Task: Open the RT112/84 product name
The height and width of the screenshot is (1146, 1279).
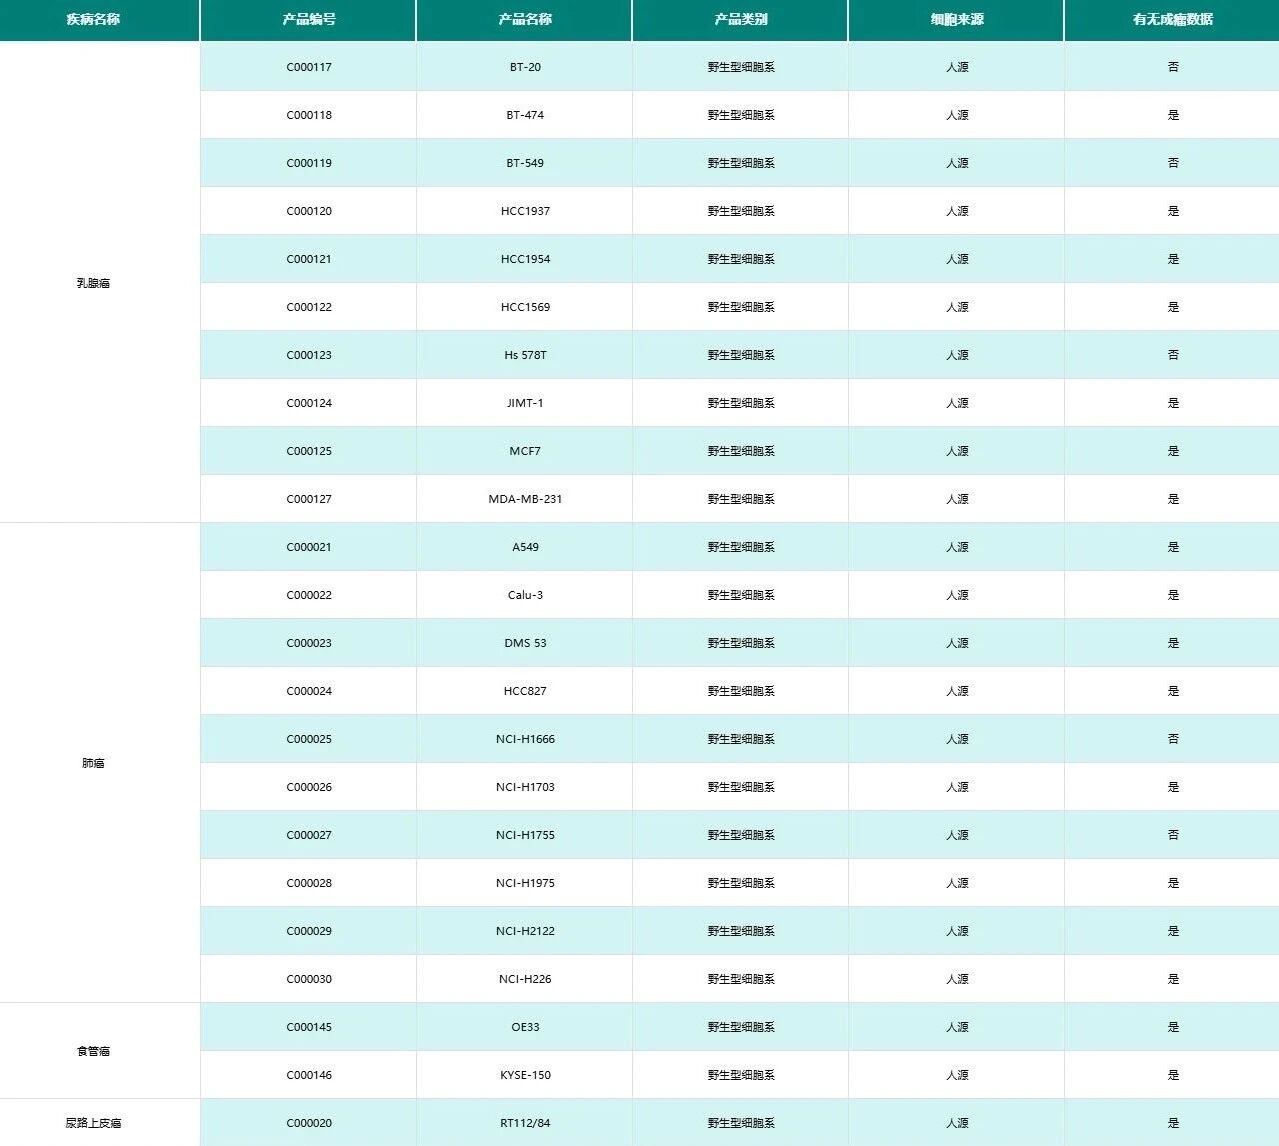Action: pos(525,1123)
